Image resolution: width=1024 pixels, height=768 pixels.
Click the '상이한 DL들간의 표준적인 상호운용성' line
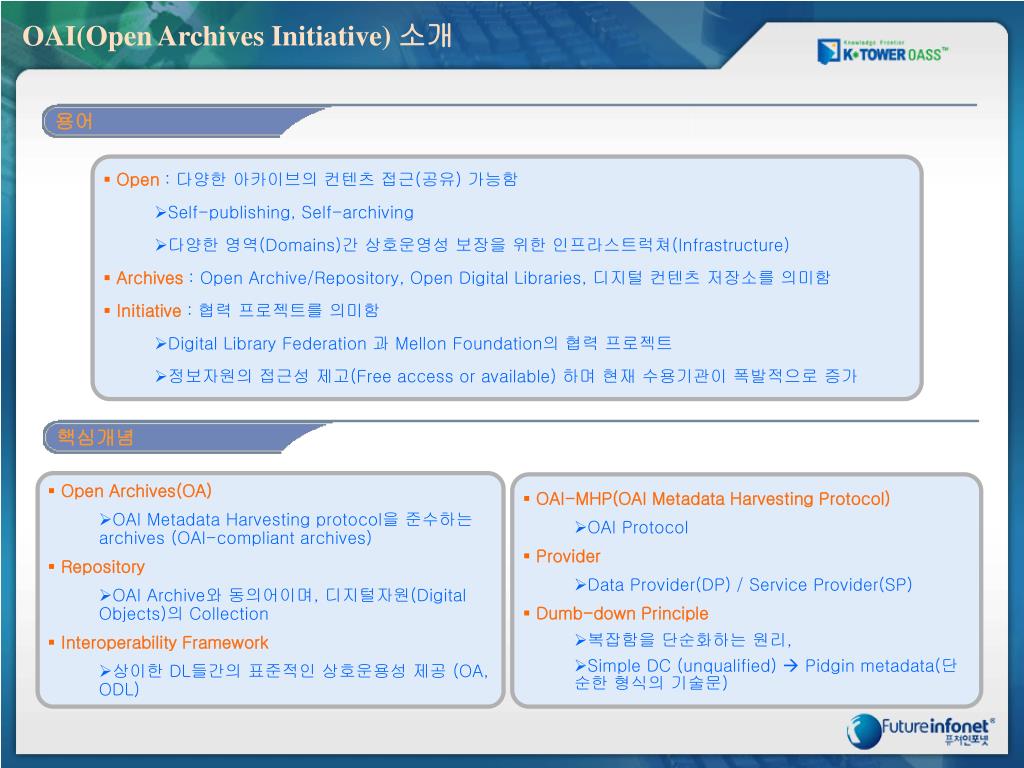[294, 680]
